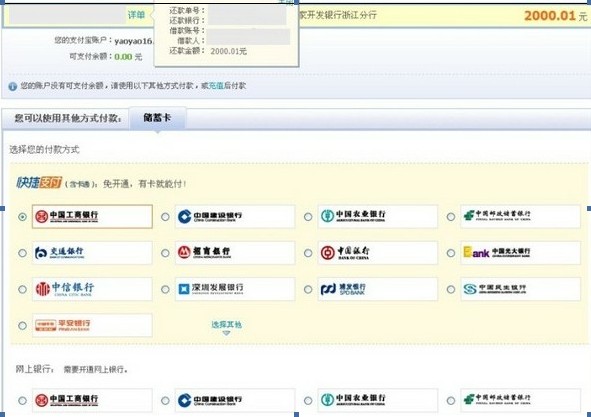
Task: Click the 中国农业银行 logo in 快捷支付
Action: (x=353, y=216)
